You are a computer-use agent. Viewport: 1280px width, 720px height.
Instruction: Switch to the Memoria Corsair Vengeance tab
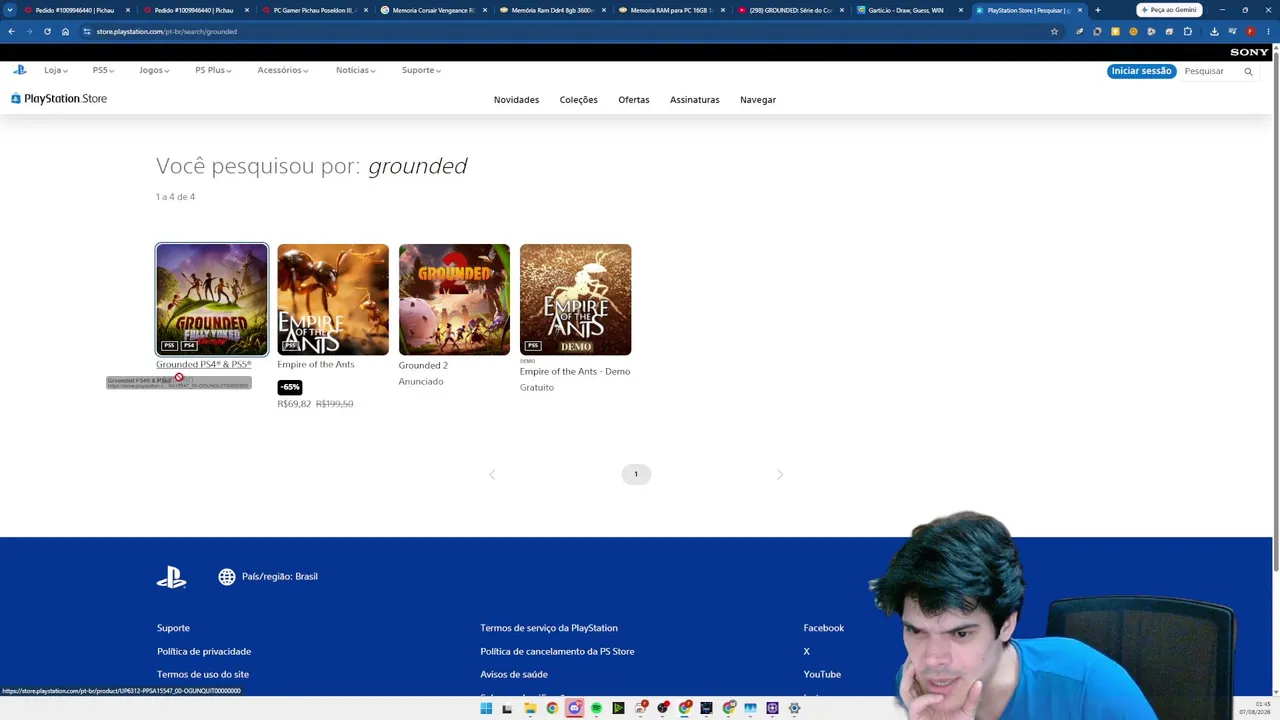pos(433,10)
